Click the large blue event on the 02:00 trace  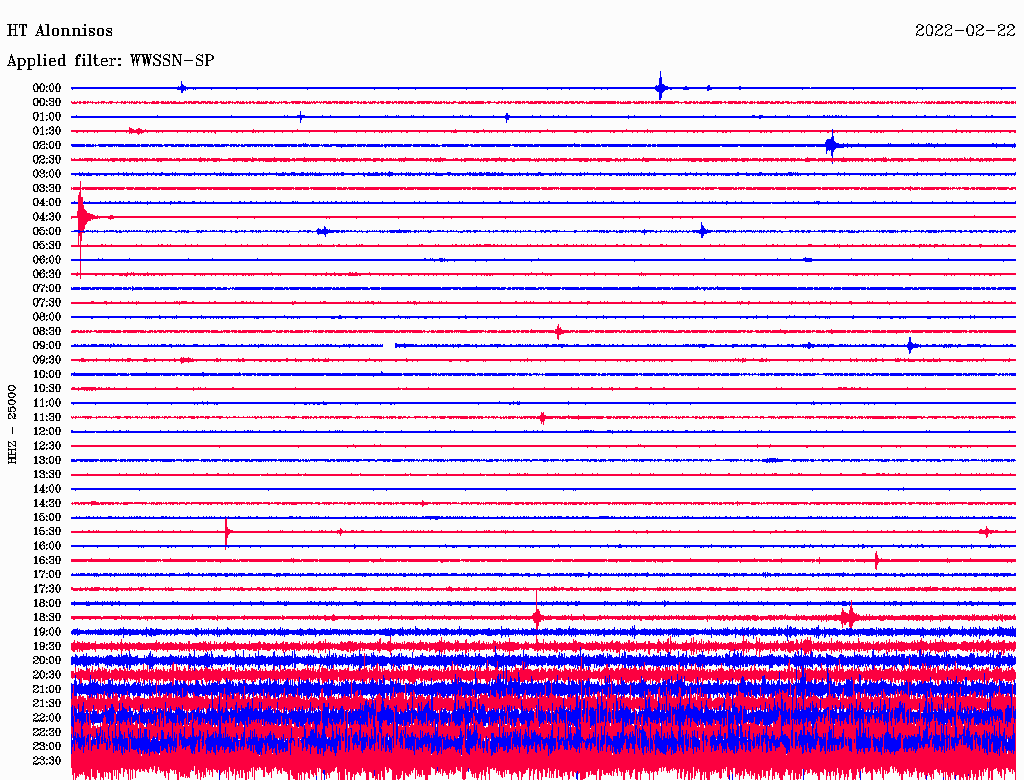[831, 145]
